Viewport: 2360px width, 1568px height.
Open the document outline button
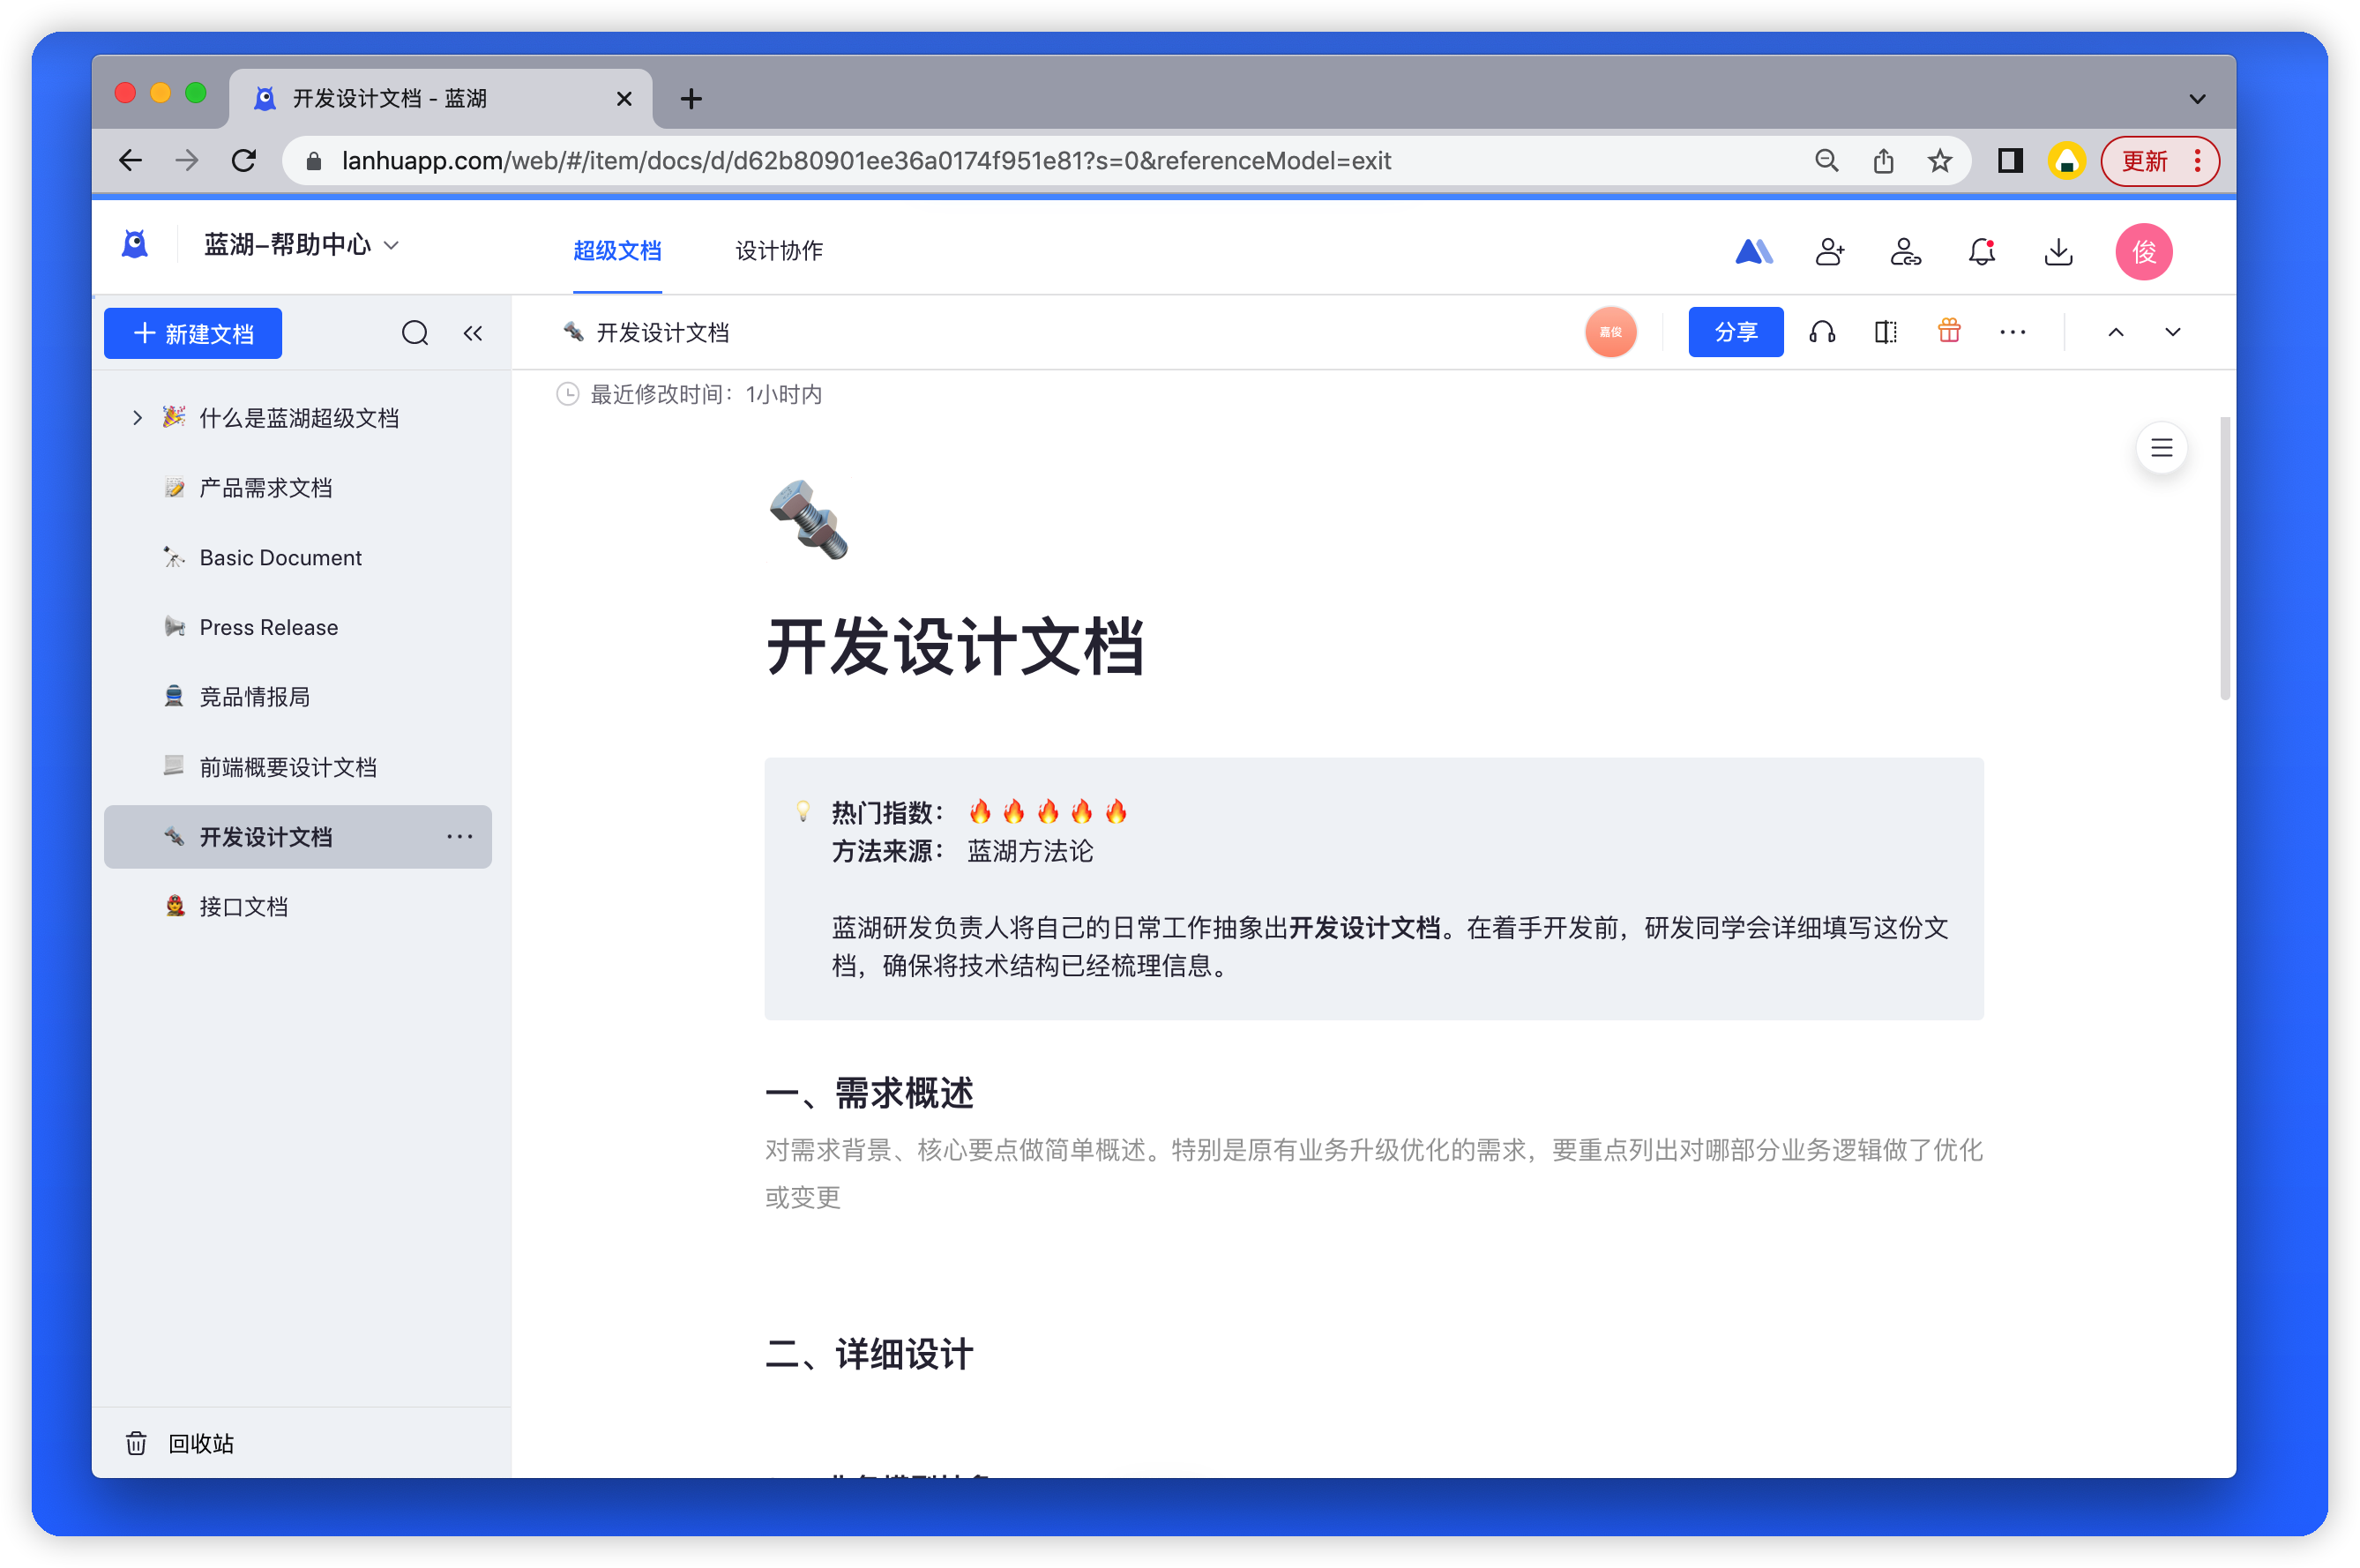tap(2161, 448)
